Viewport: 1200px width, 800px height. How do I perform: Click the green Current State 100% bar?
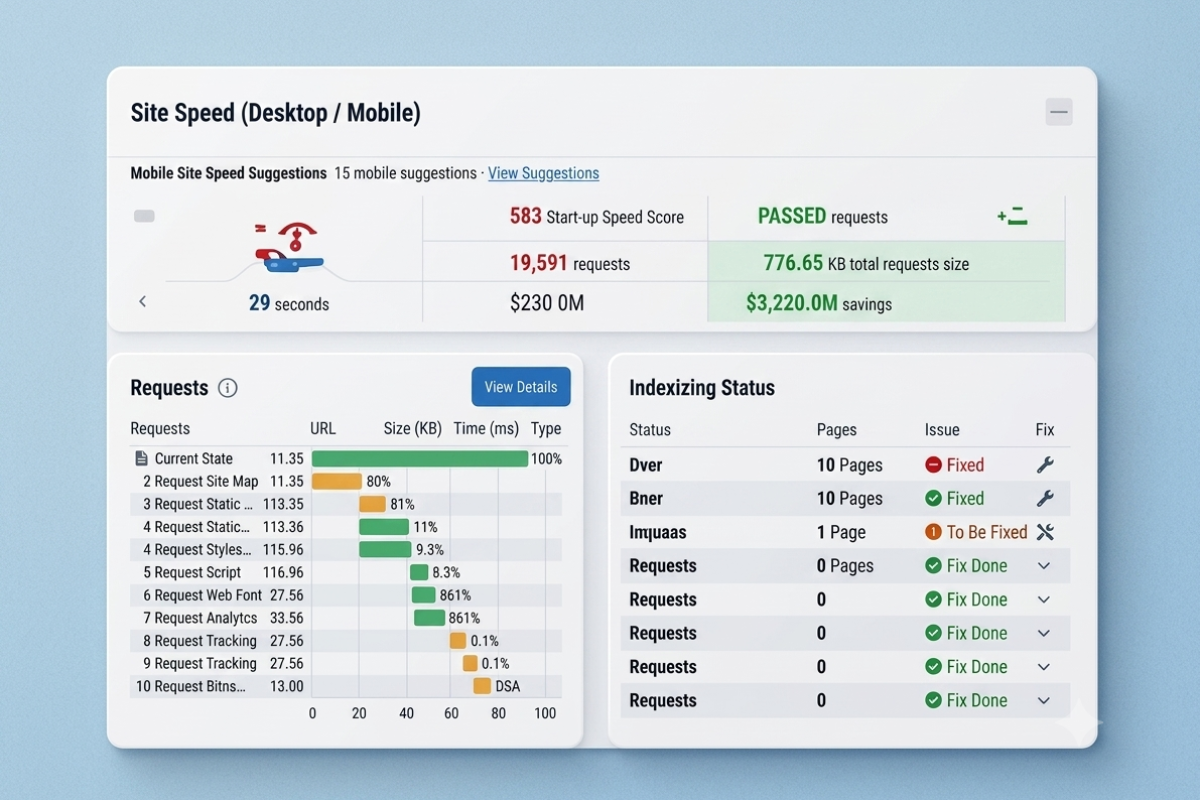click(420, 459)
